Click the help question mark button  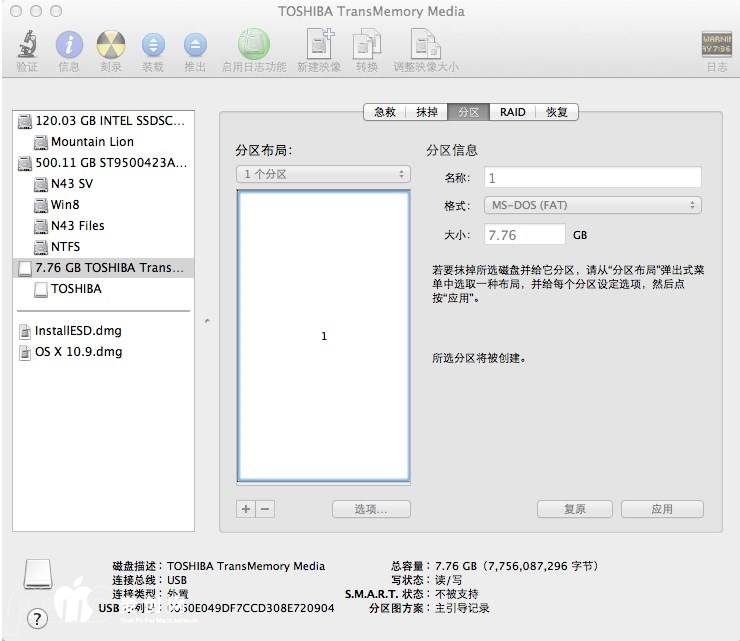(38, 619)
